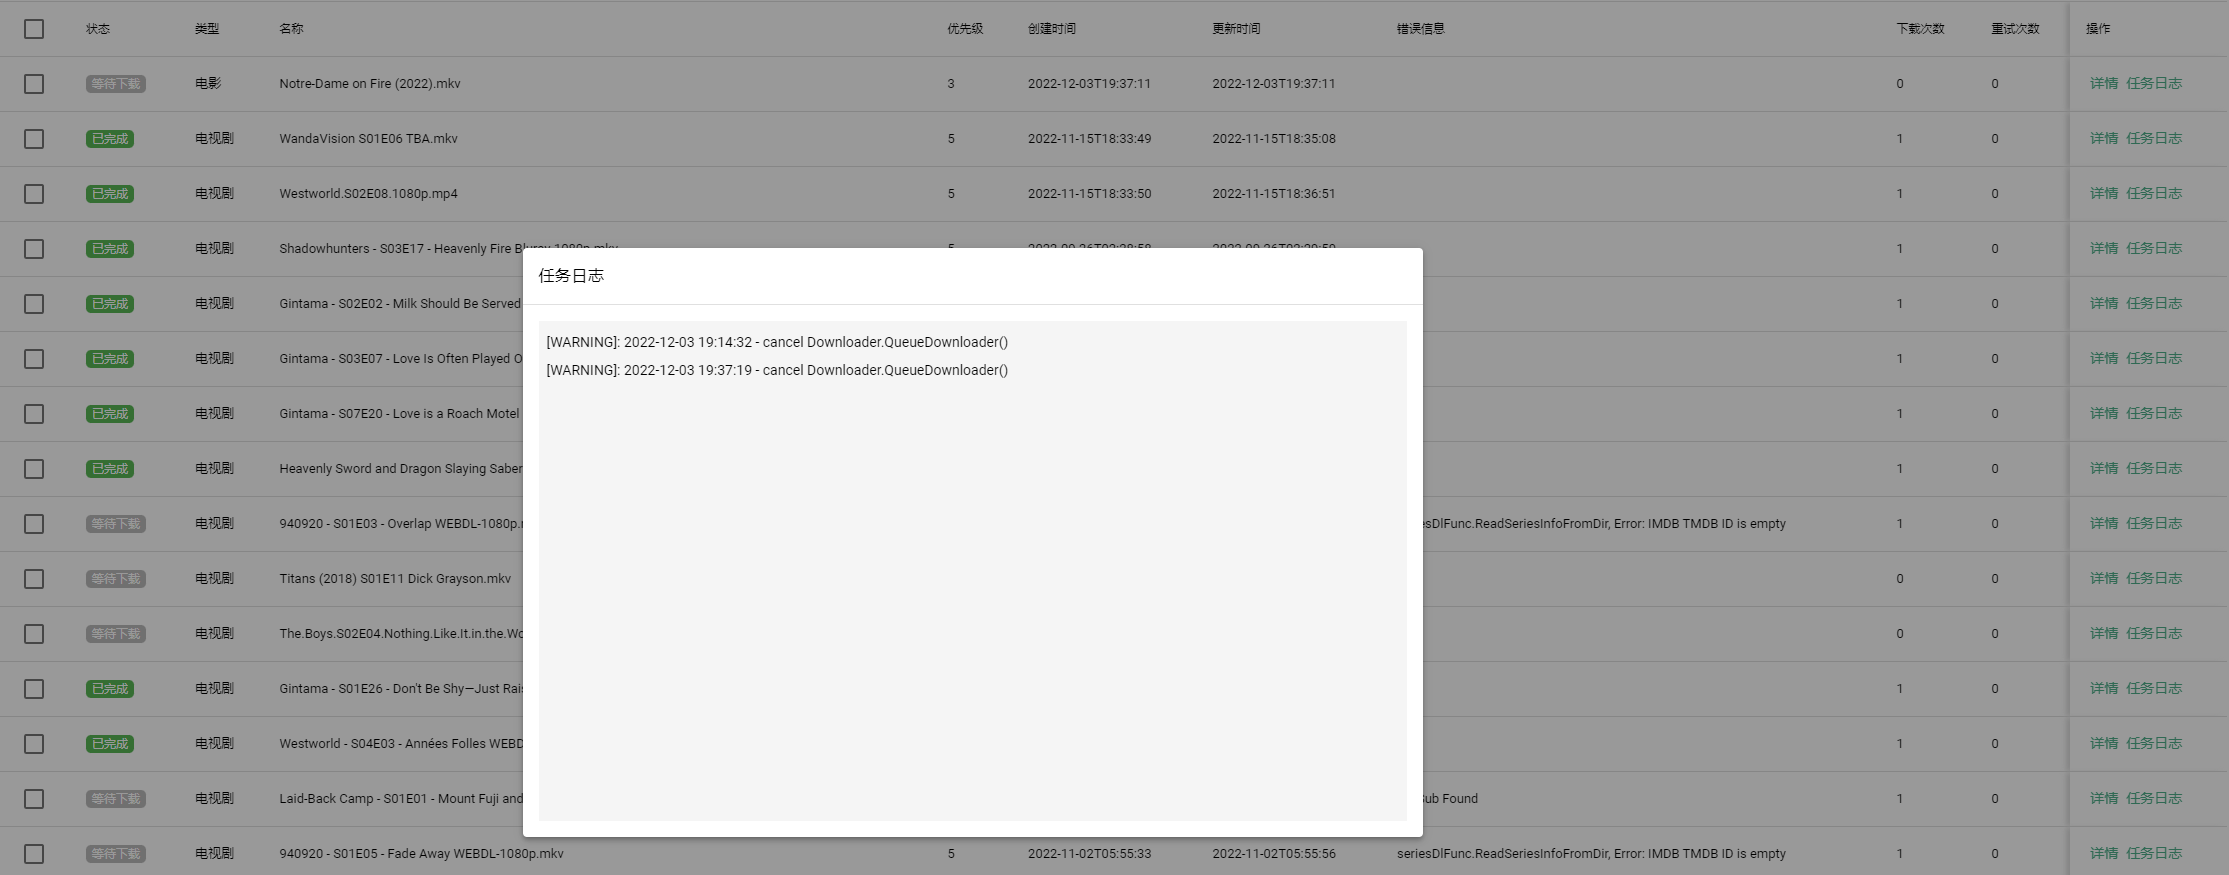Image resolution: width=2229 pixels, height=875 pixels.
Task: Click creation time 2022-11-15T18:33:49
Action: pos(1089,139)
